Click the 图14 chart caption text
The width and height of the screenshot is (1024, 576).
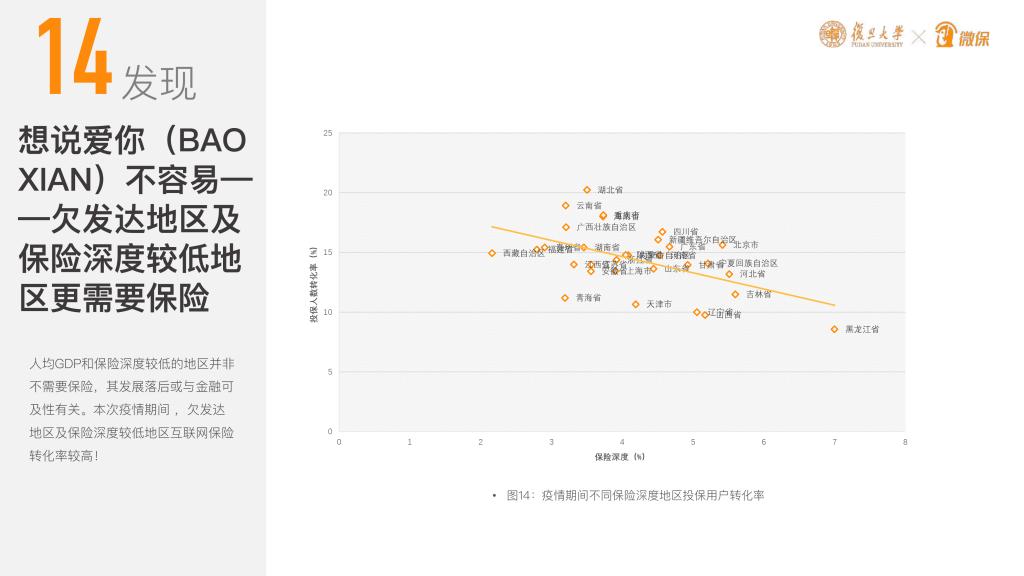[635, 495]
